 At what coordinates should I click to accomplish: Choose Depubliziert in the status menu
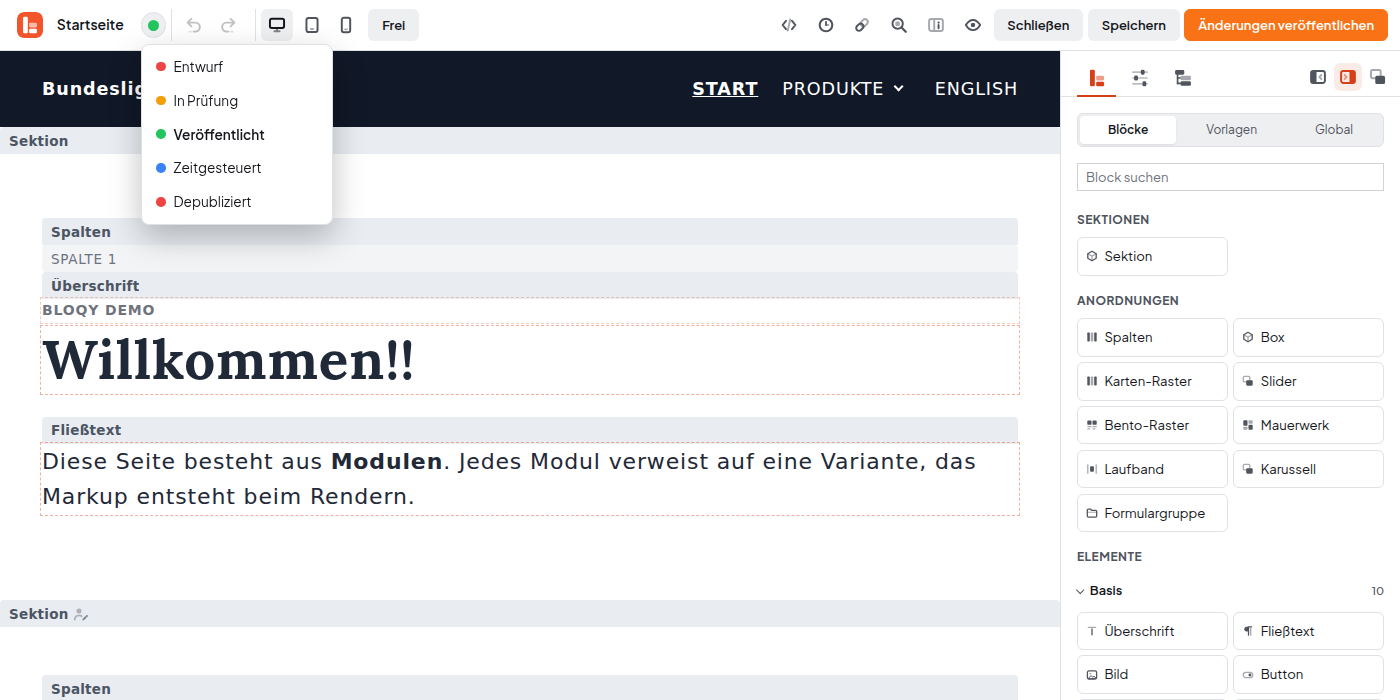(237, 202)
